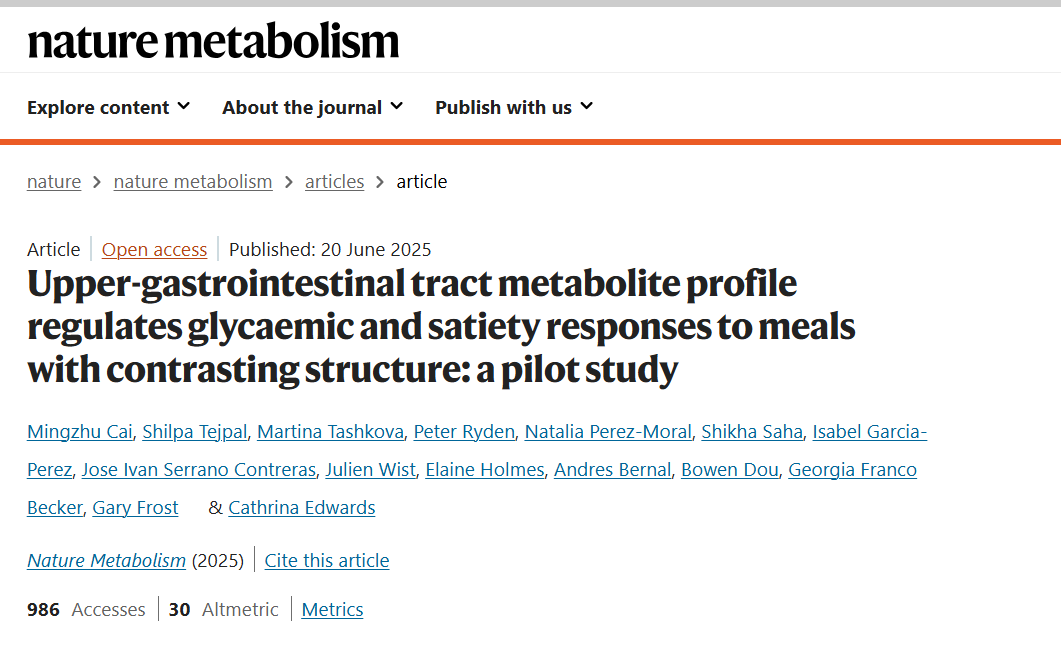Open author Peter Ryden's profile
This screenshot has width=1061, height=651.
click(x=464, y=432)
